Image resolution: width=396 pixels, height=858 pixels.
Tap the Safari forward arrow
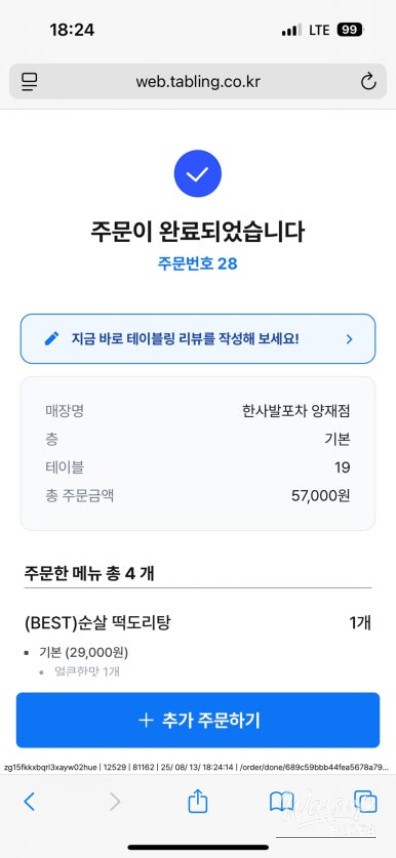coord(115,802)
